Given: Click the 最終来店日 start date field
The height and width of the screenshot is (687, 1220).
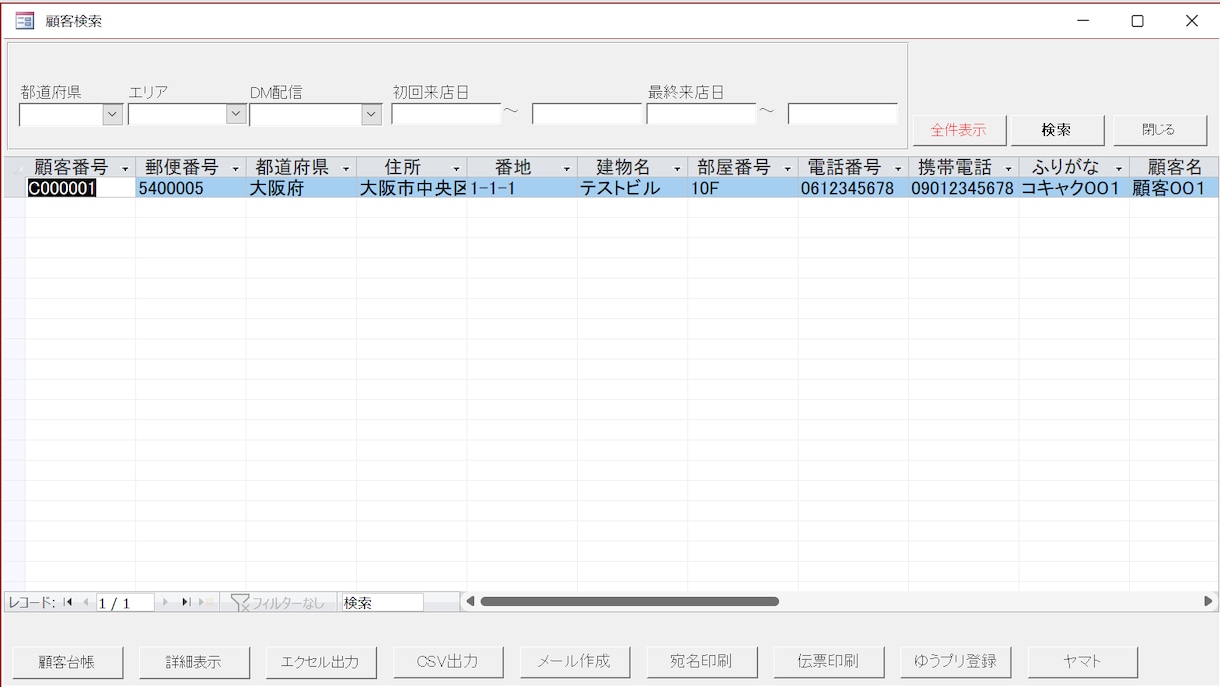Looking at the screenshot, I should [x=702, y=114].
